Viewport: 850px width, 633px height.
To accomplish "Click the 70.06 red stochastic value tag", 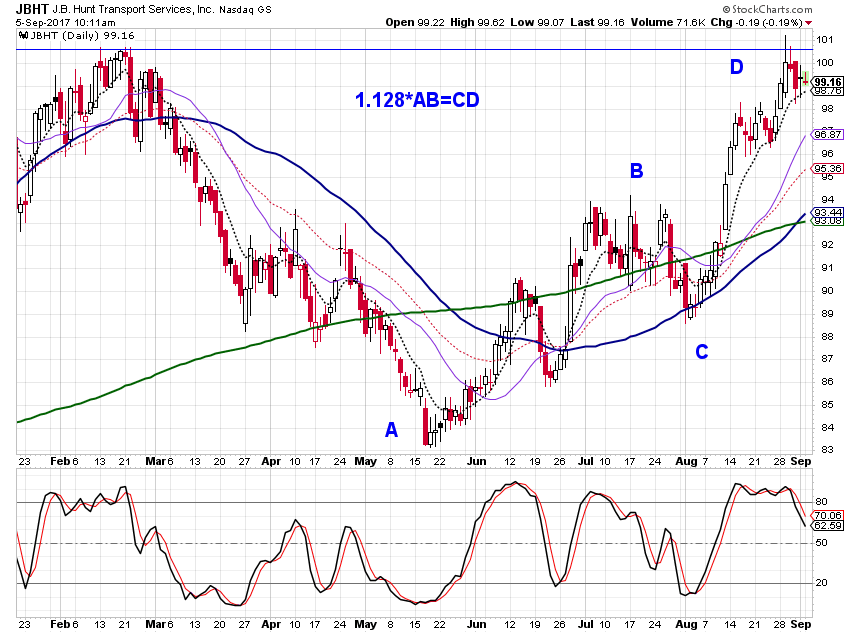I will coord(828,515).
